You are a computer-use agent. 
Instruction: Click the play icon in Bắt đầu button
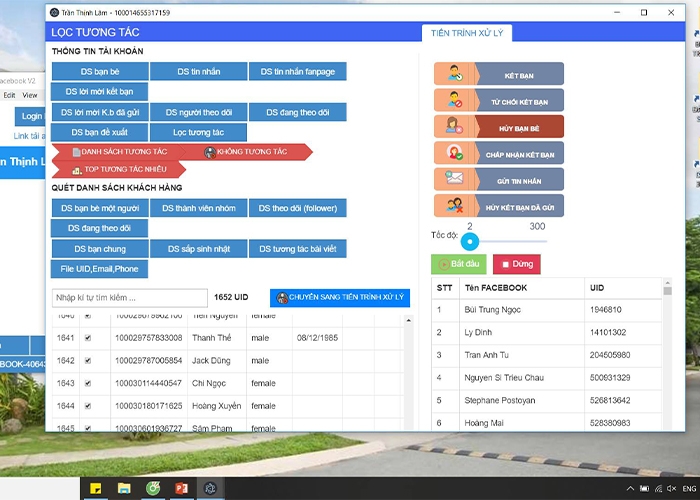pos(444,264)
